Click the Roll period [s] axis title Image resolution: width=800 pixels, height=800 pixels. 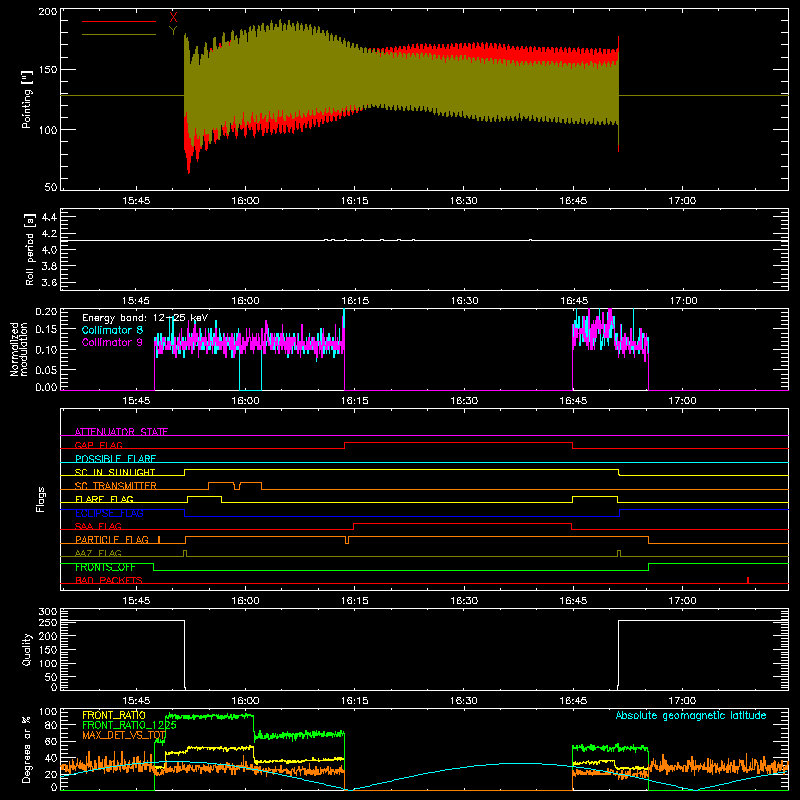(29, 249)
